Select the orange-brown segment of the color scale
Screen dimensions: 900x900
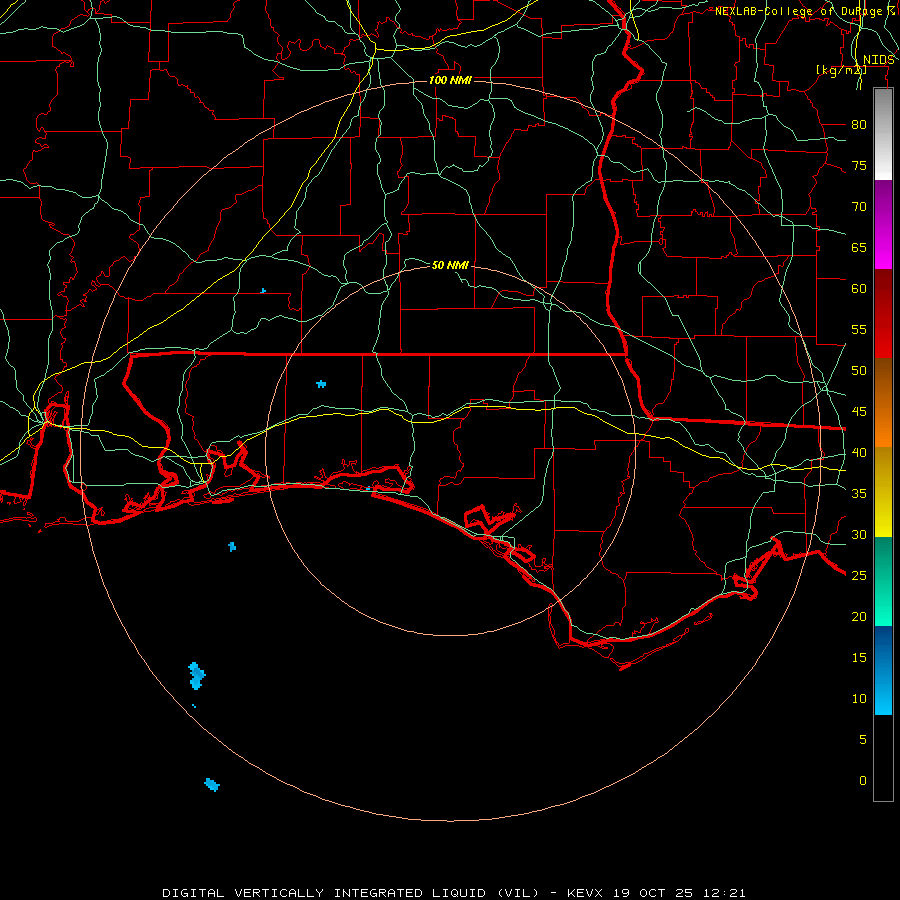883,403
